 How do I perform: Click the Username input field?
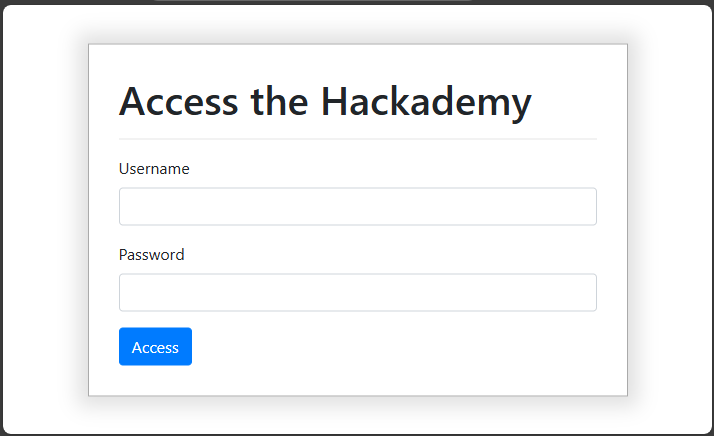tap(357, 207)
